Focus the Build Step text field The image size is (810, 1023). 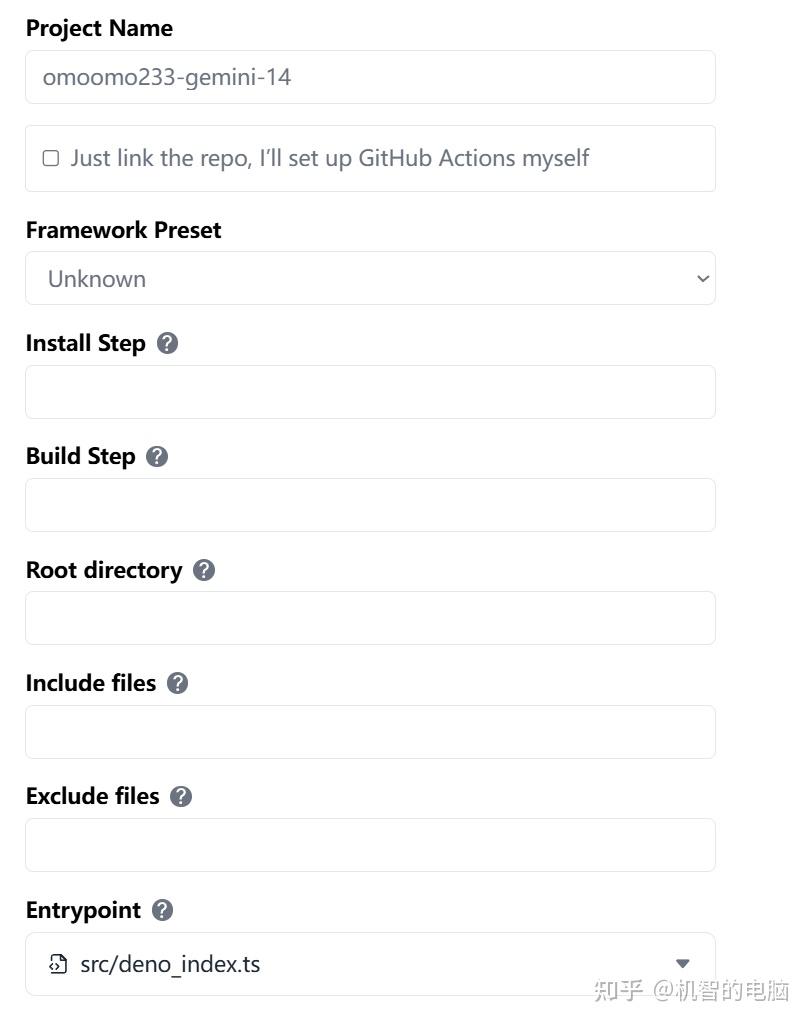click(x=370, y=505)
